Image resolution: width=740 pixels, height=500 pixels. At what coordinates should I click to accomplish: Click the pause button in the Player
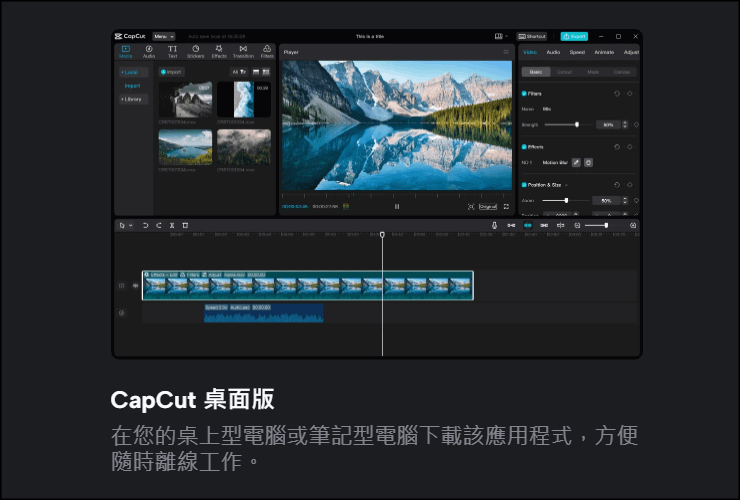tap(397, 206)
